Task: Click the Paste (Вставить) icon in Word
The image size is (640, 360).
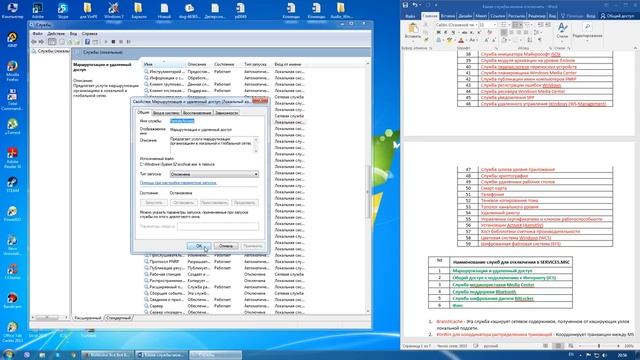Action: (413, 29)
